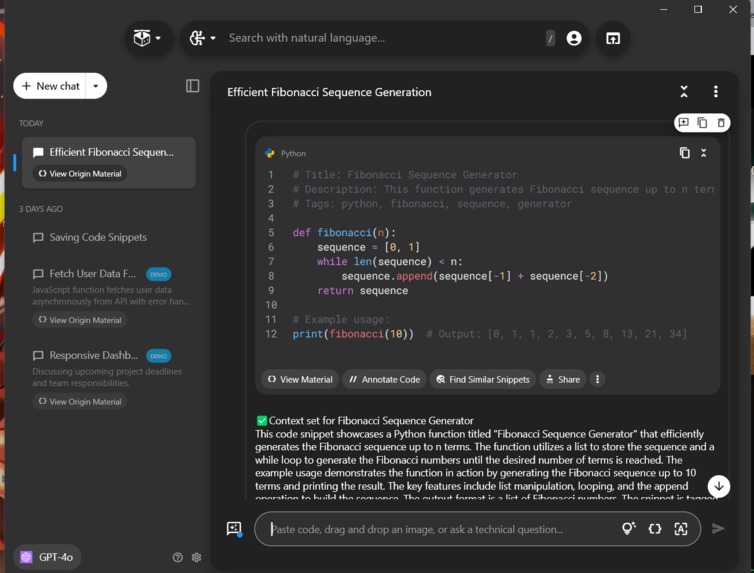This screenshot has height=573, width=754.
Task: Open the GPT-4o model selector
Action: (47, 557)
